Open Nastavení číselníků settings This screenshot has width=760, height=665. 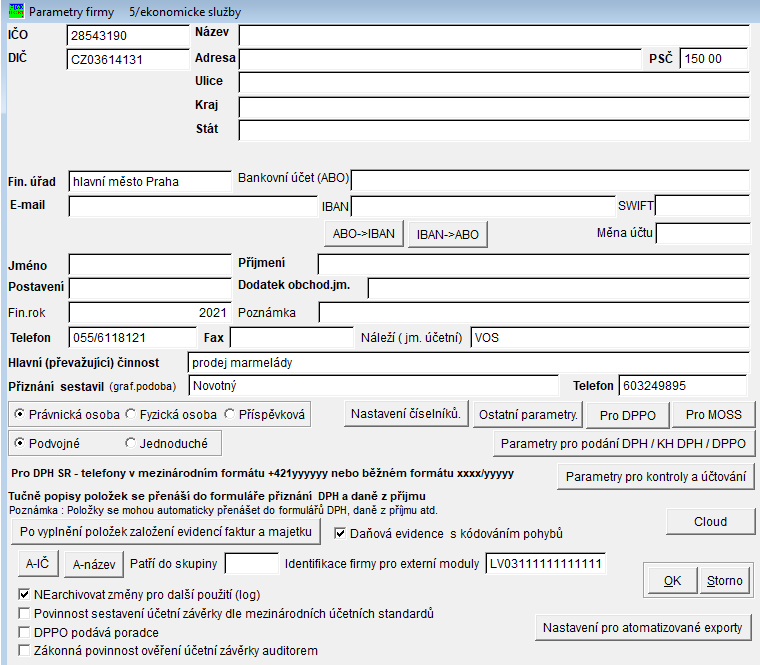[406, 414]
